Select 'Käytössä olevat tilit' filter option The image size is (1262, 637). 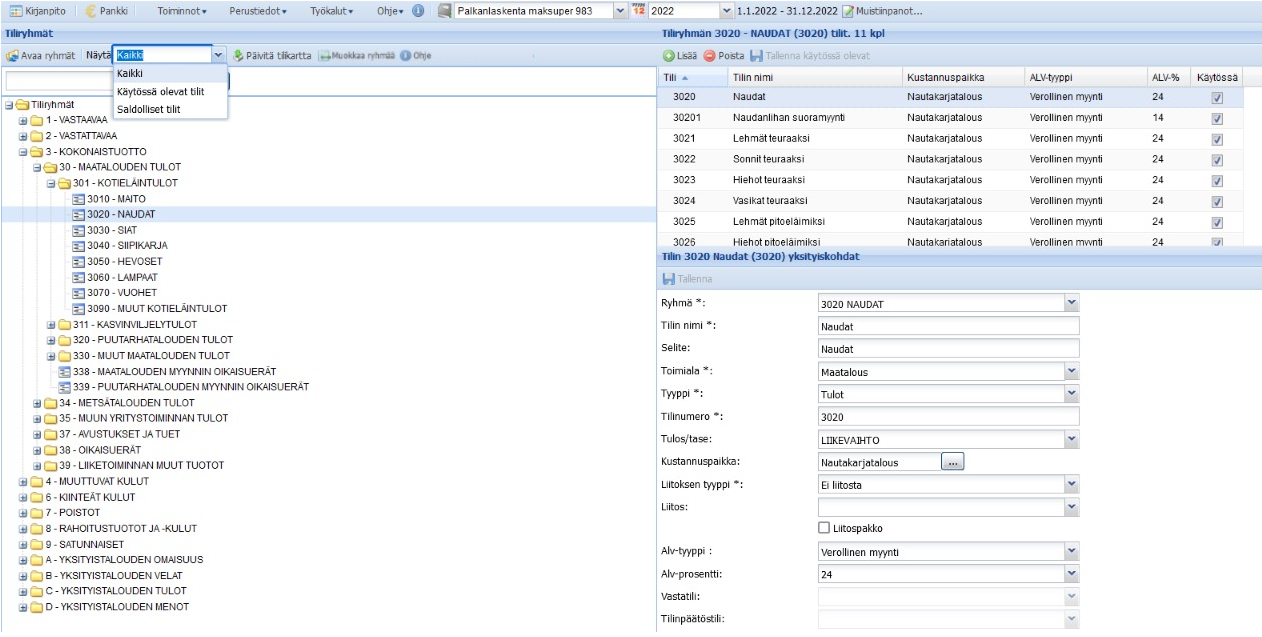coord(160,91)
